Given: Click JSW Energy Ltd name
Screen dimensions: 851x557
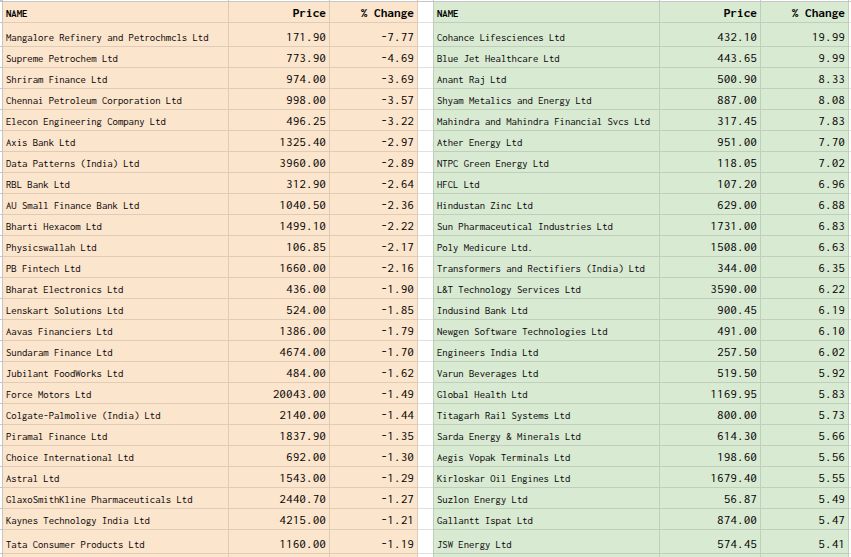Looking at the screenshot, I should (x=474, y=545).
